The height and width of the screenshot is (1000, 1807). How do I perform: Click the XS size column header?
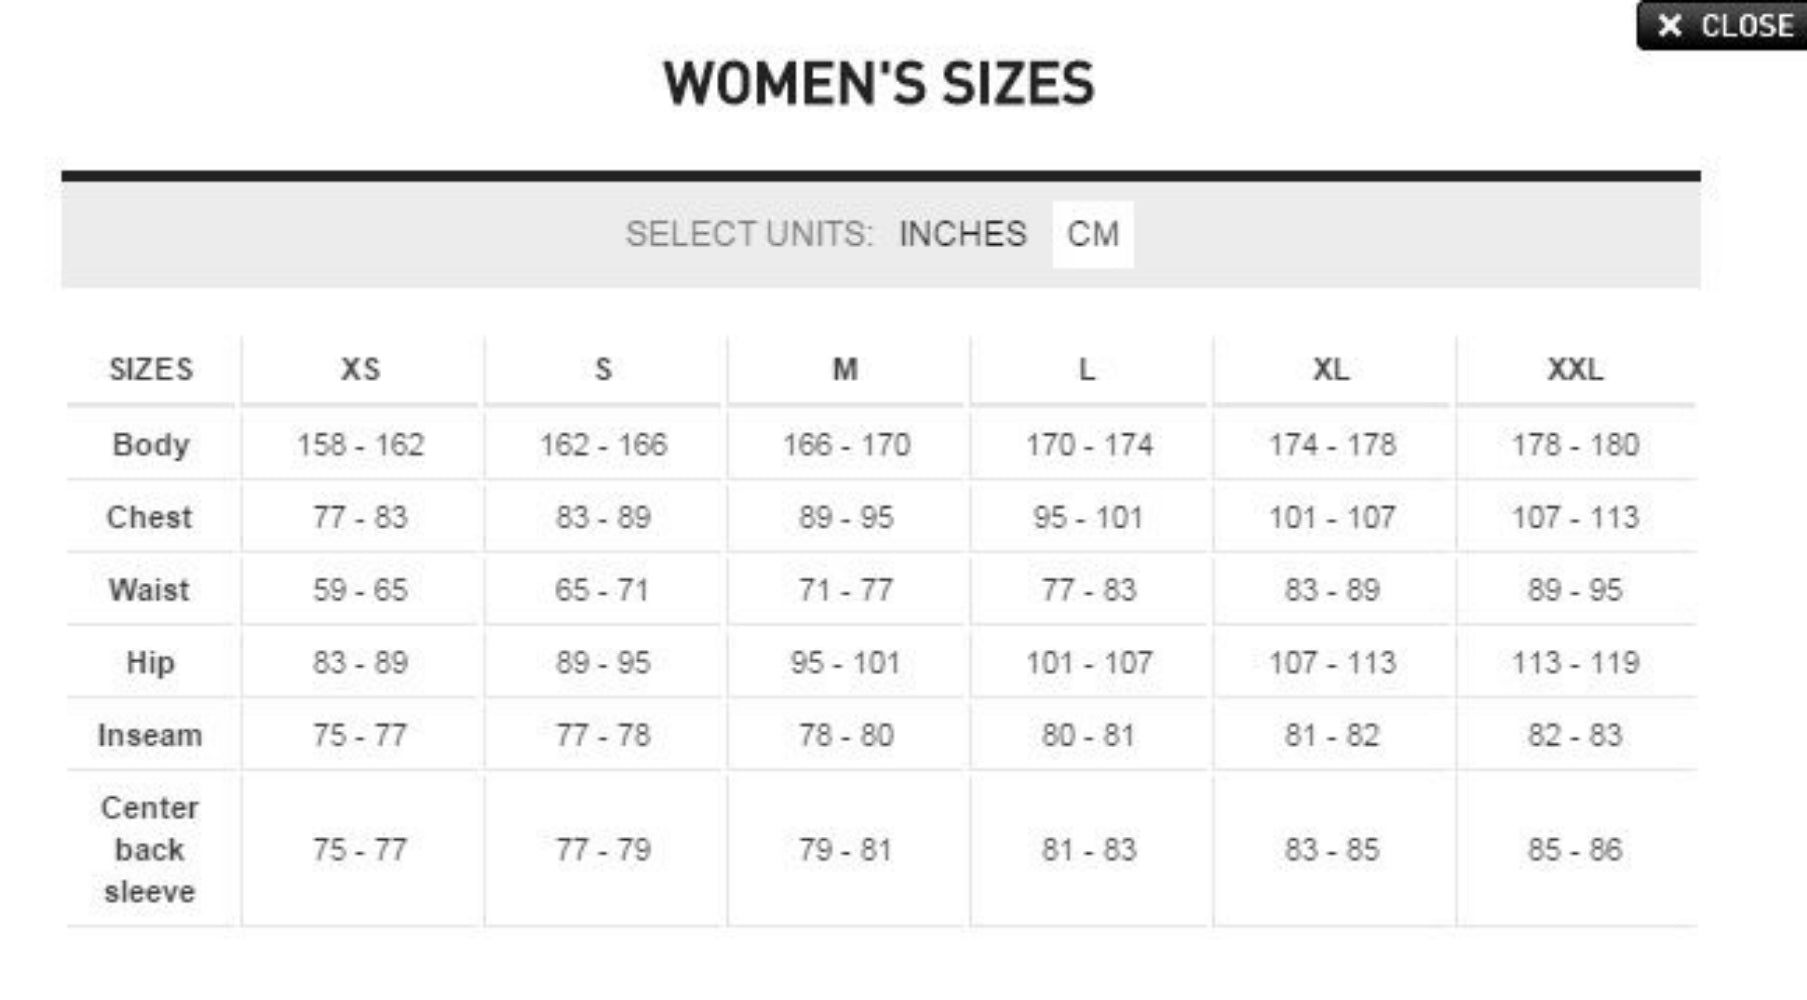click(x=360, y=369)
